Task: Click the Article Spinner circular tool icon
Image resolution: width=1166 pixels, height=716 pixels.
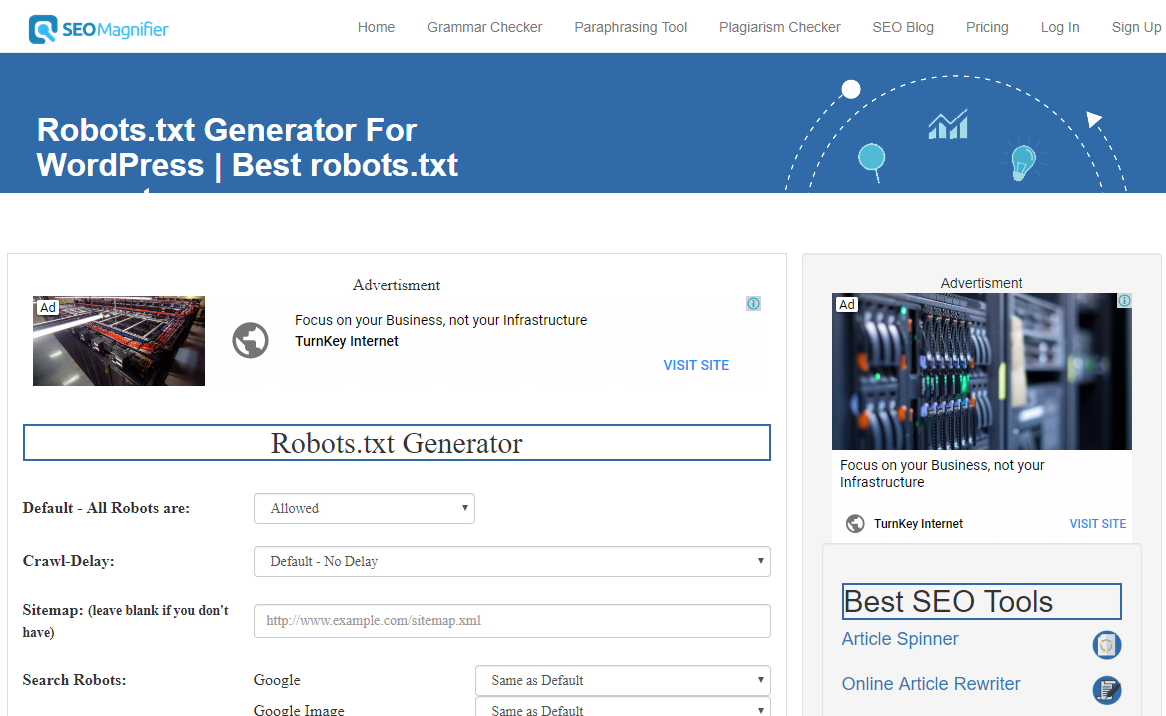Action: [x=1107, y=645]
